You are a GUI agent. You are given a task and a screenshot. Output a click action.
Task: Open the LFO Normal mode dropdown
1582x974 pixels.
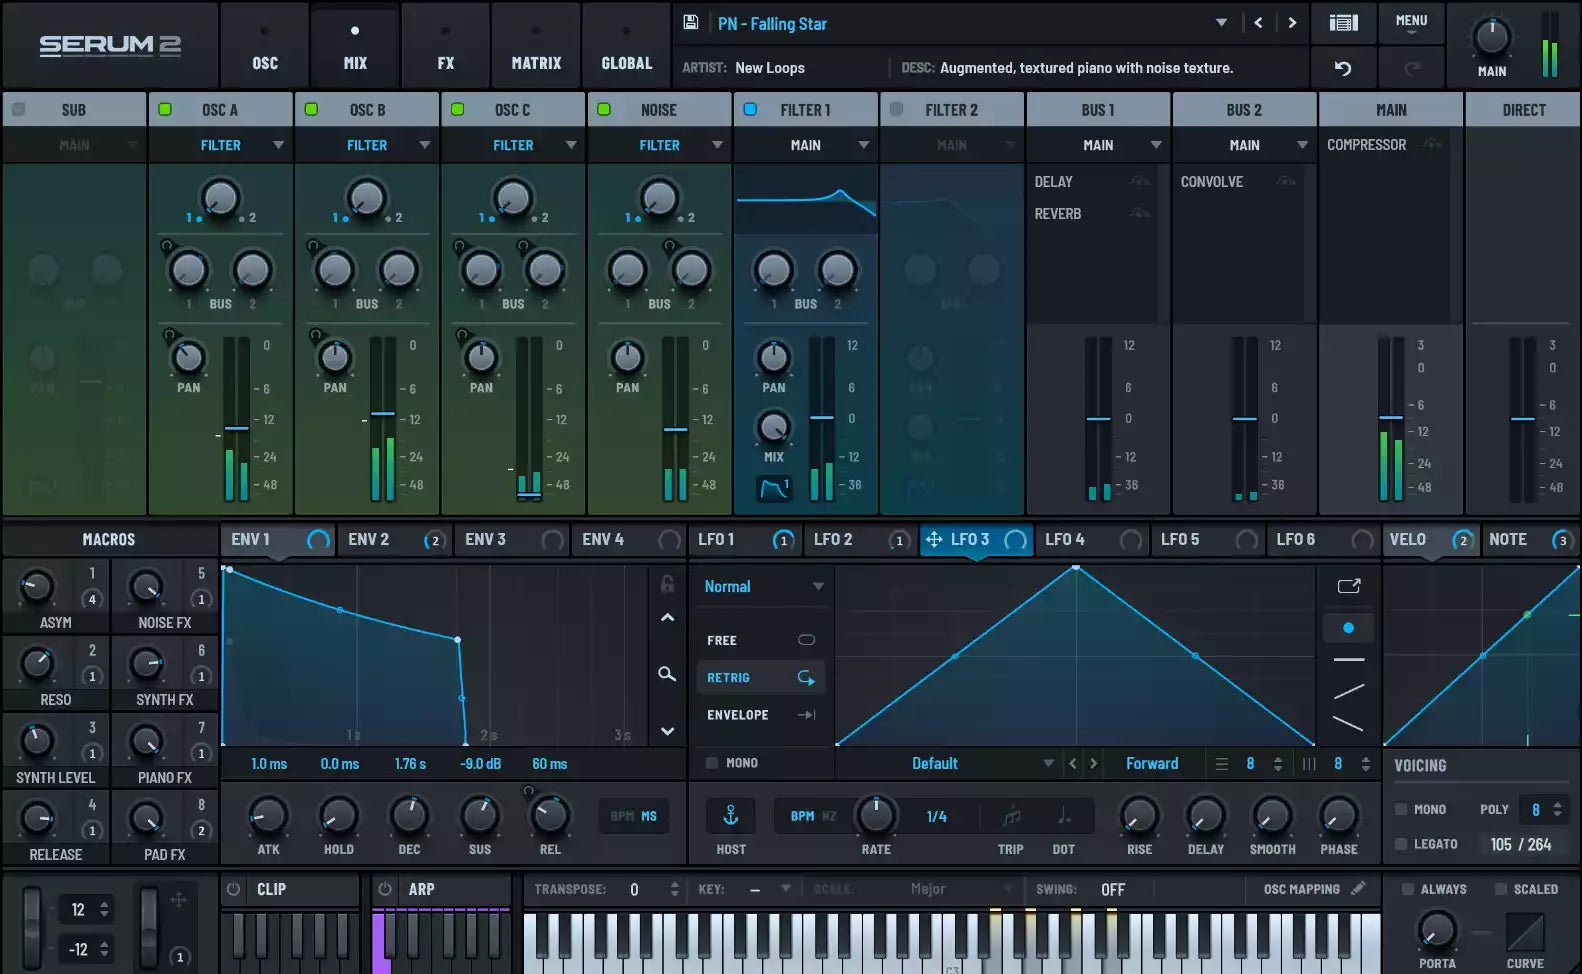pyautogui.click(x=764, y=587)
